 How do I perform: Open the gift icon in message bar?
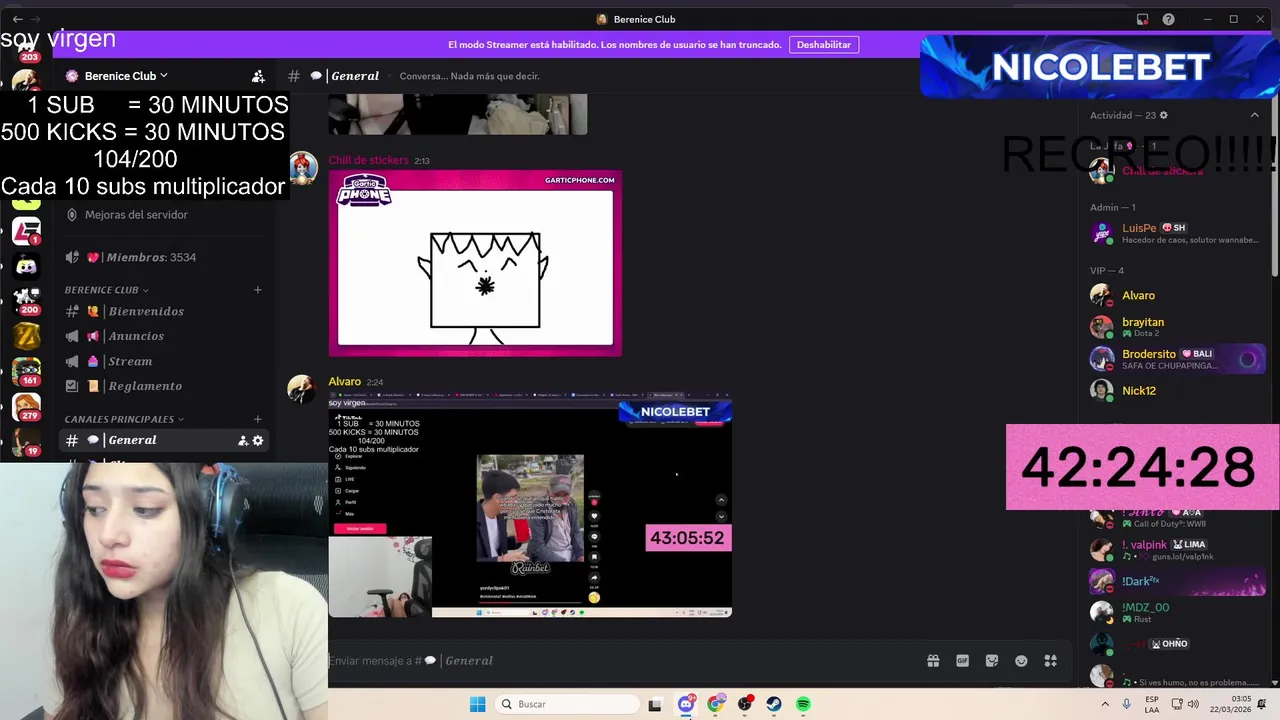[933, 661]
